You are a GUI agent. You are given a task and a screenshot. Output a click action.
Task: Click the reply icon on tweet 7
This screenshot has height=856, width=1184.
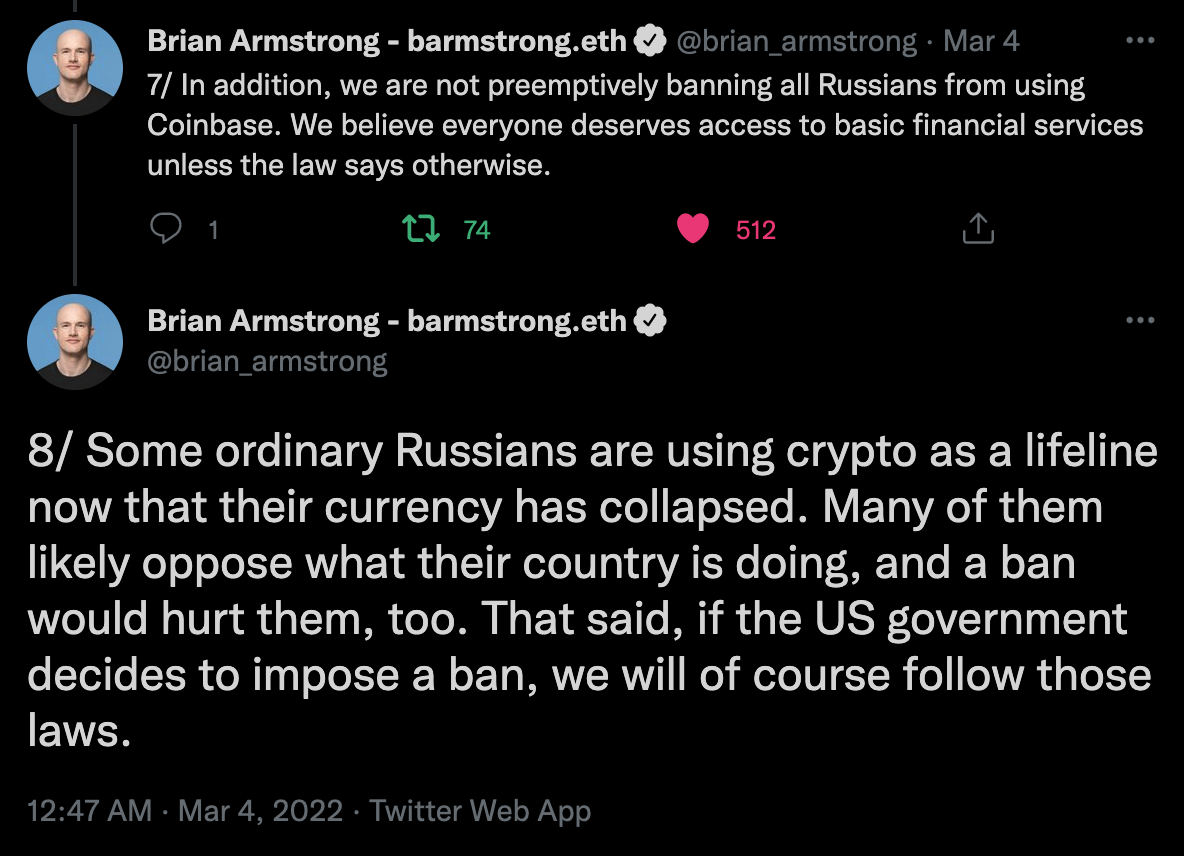point(165,228)
